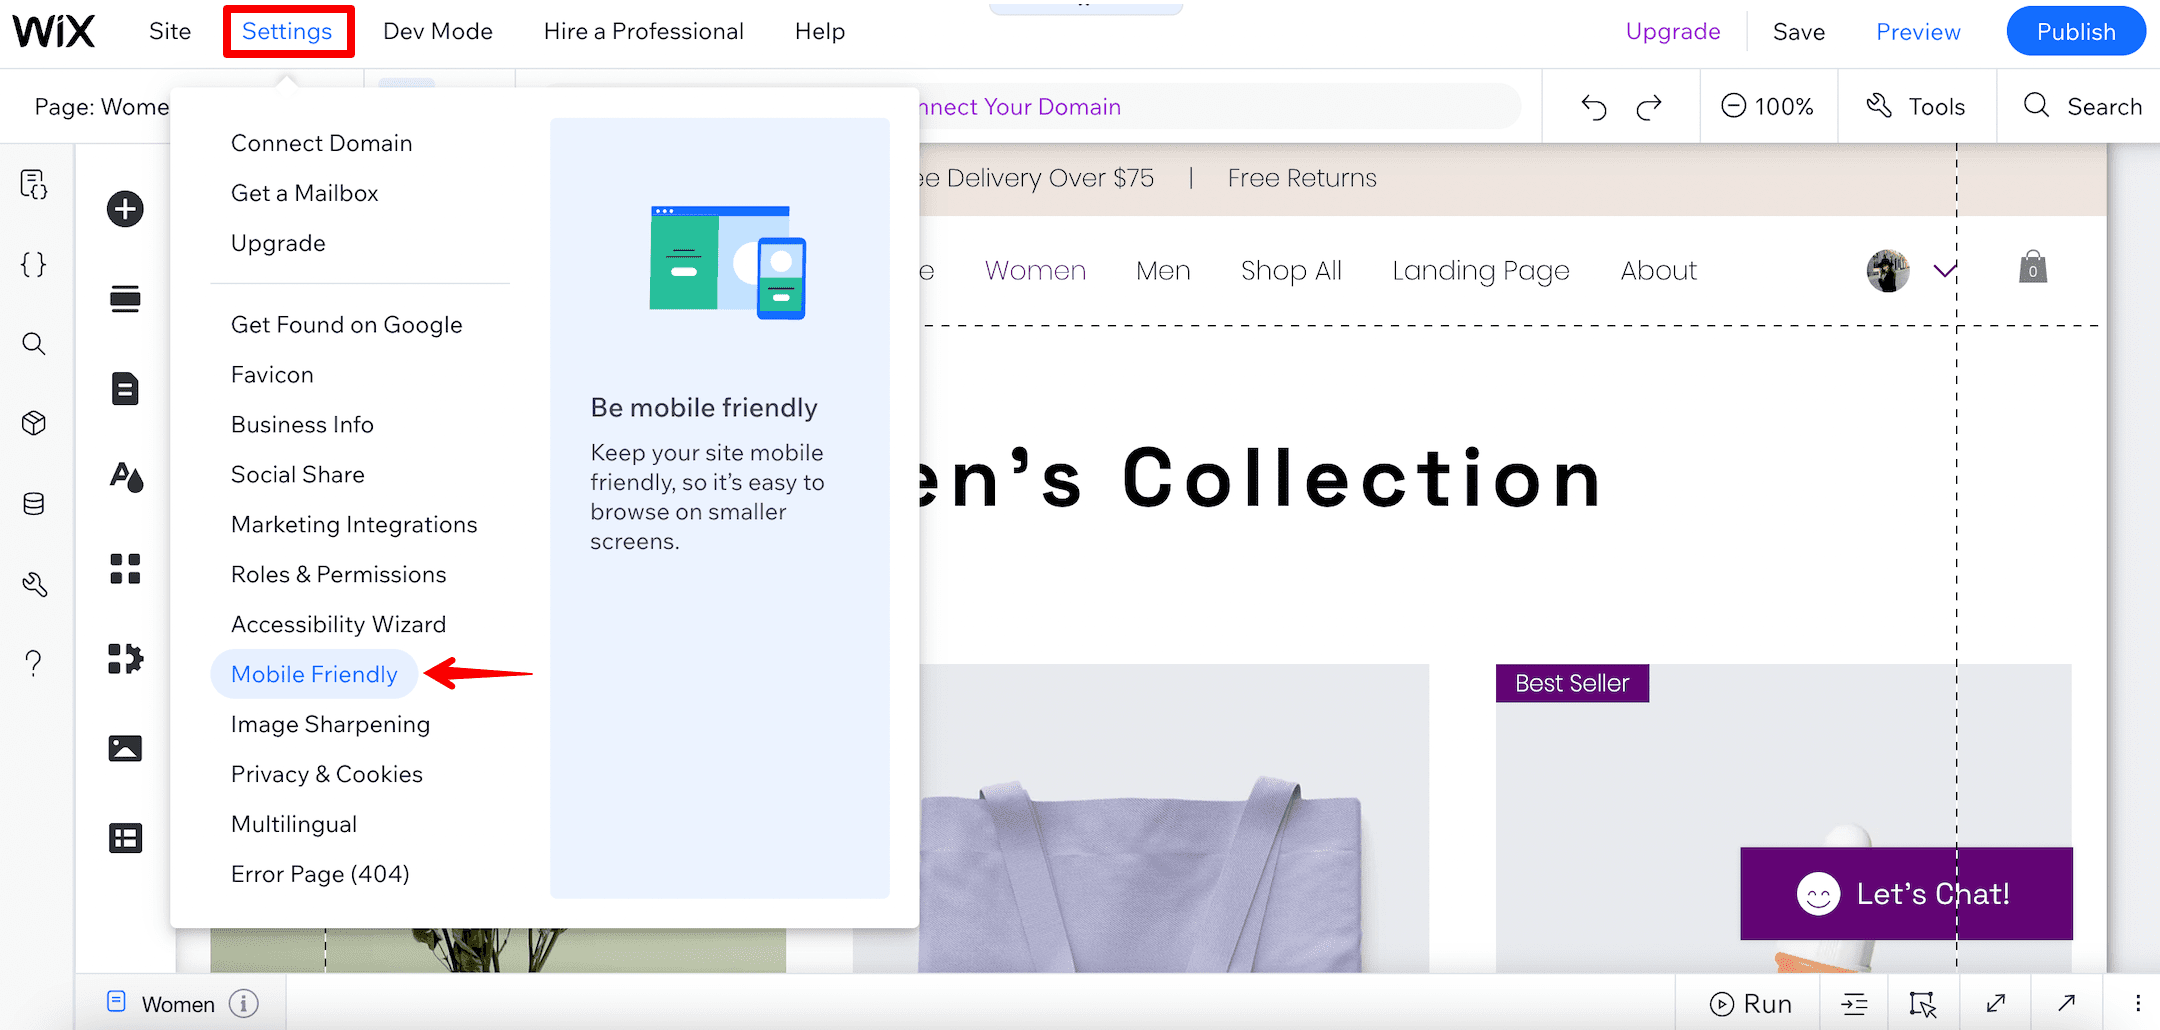
Task: Pop out code panel with arrow icon
Action: coord(2067,1002)
